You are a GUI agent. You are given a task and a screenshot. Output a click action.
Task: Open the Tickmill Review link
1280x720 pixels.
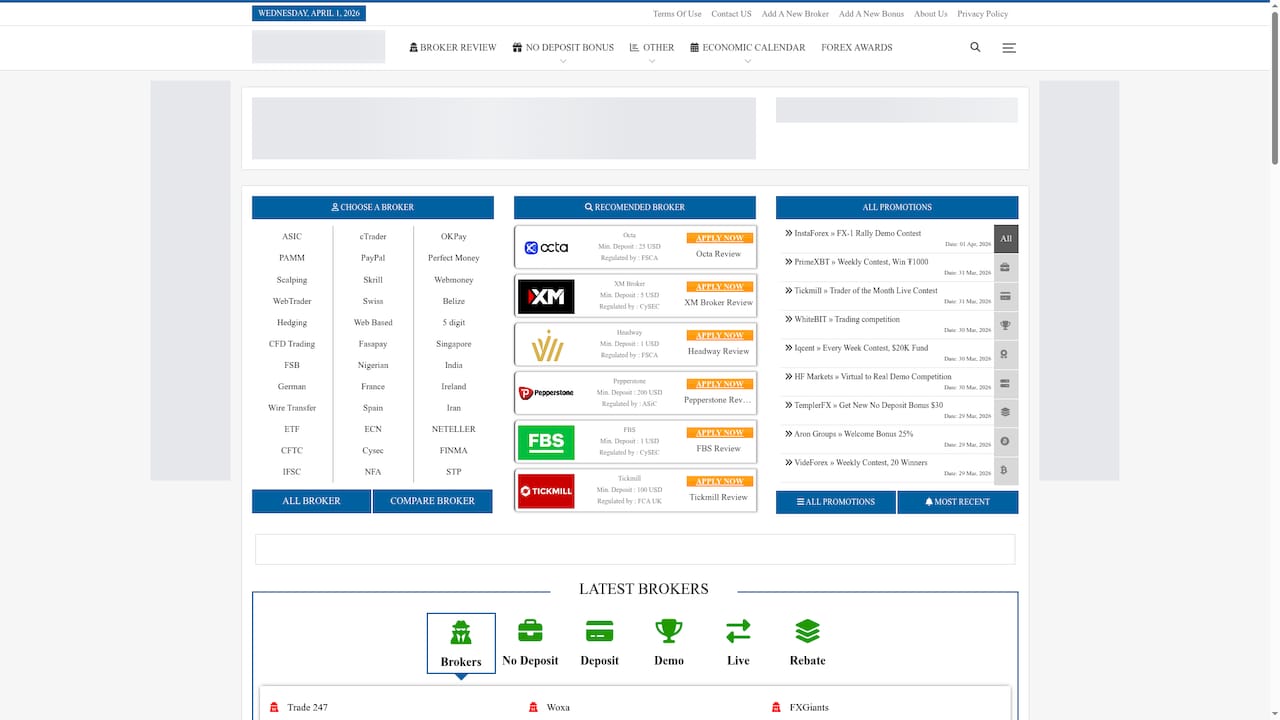(718, 497)
